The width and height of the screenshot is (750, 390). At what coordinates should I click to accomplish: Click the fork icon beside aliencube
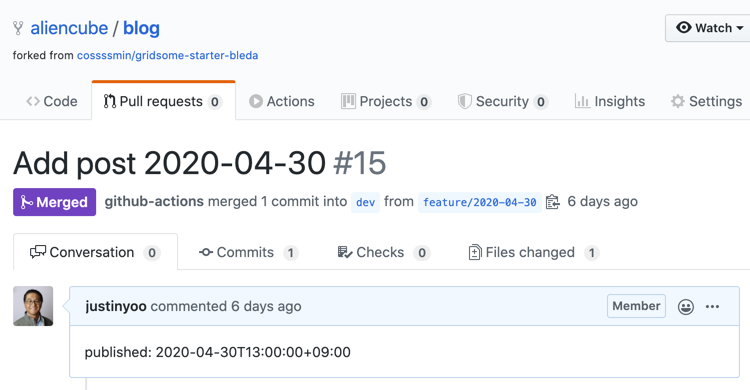[18, 28]
